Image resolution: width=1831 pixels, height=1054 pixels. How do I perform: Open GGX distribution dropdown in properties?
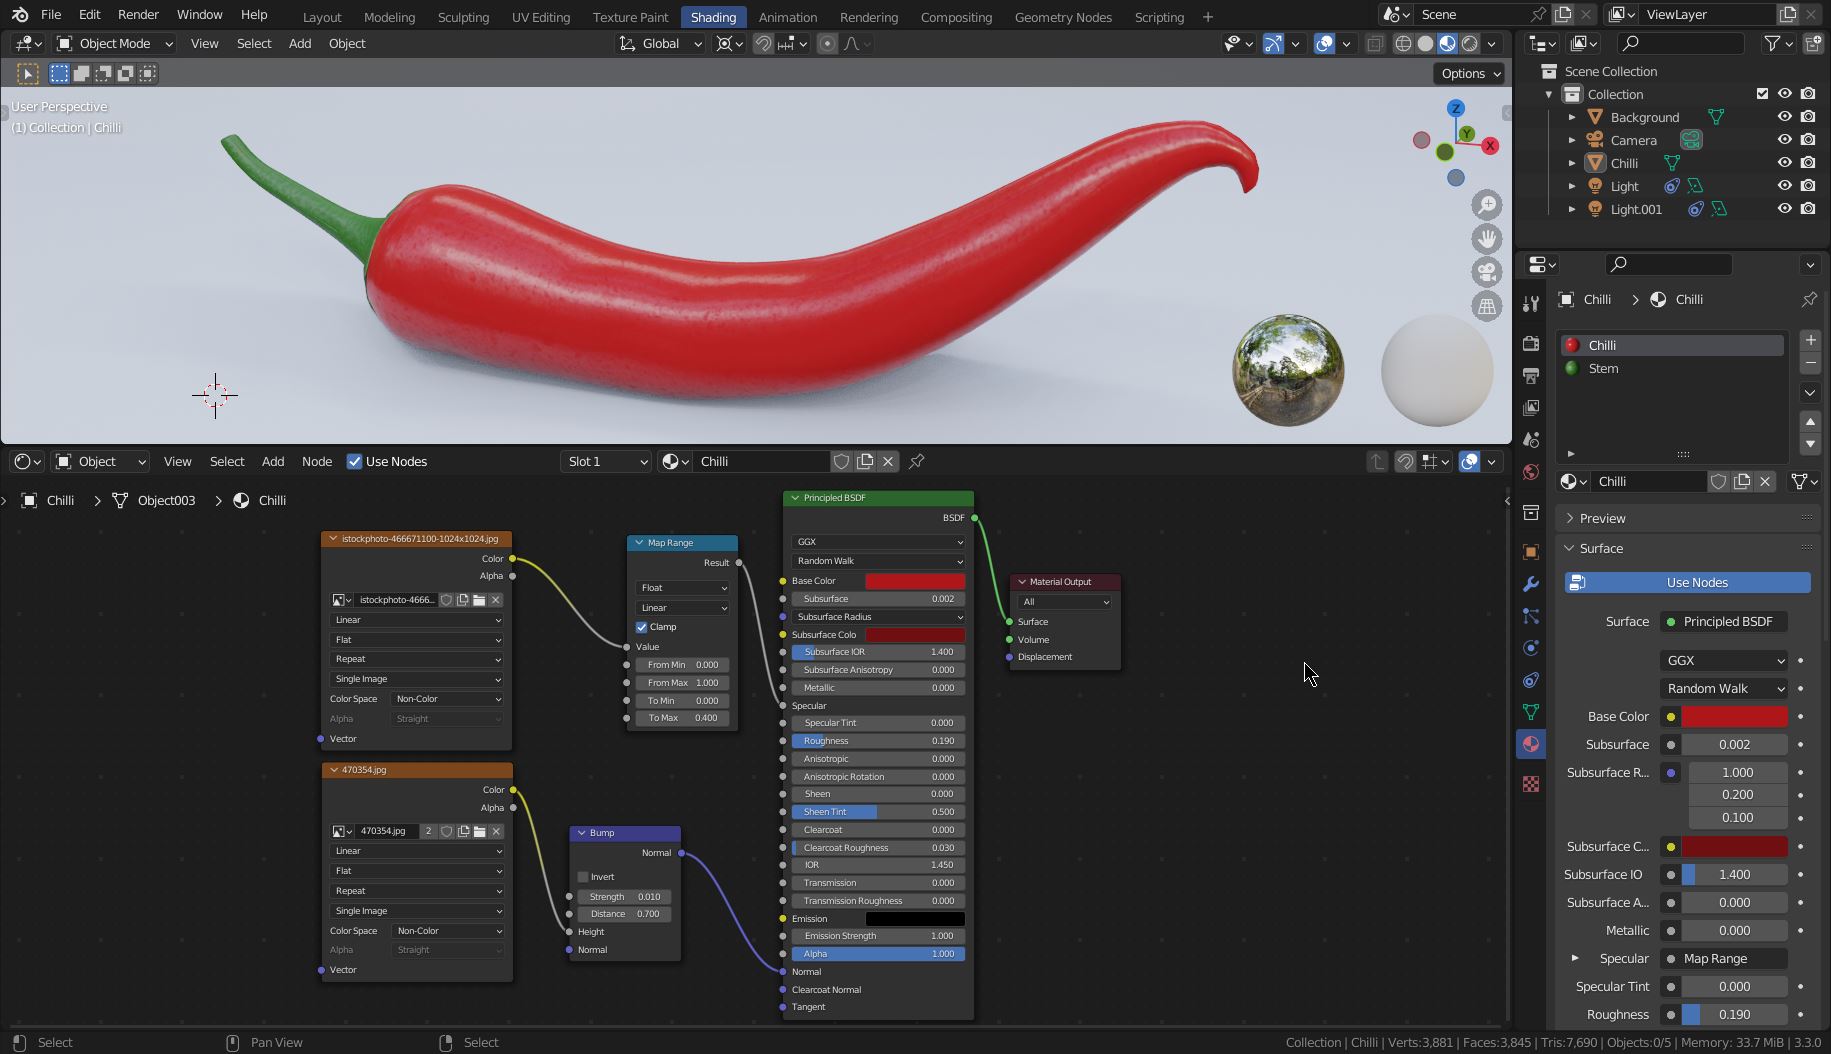coord(1724,660)
